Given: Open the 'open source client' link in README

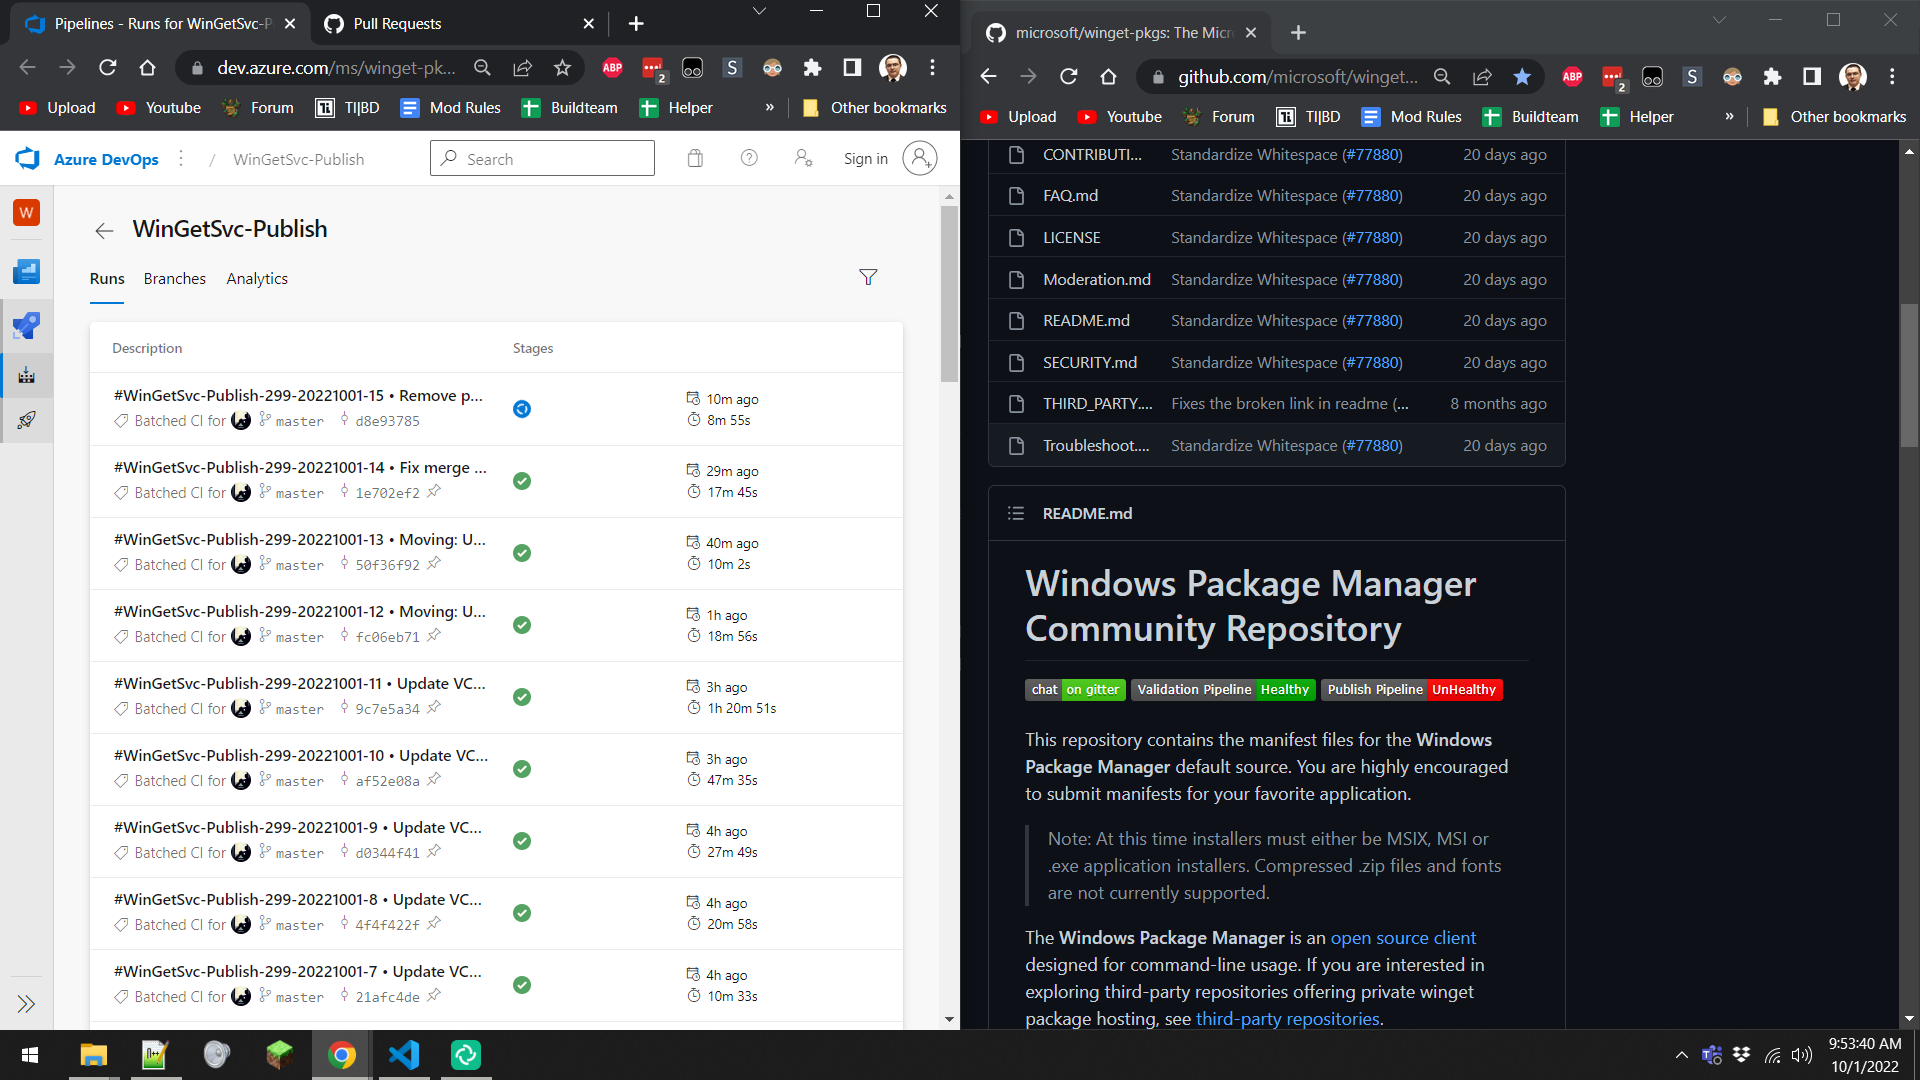Looking at the screenshot, I should (x=1403, y=938).
